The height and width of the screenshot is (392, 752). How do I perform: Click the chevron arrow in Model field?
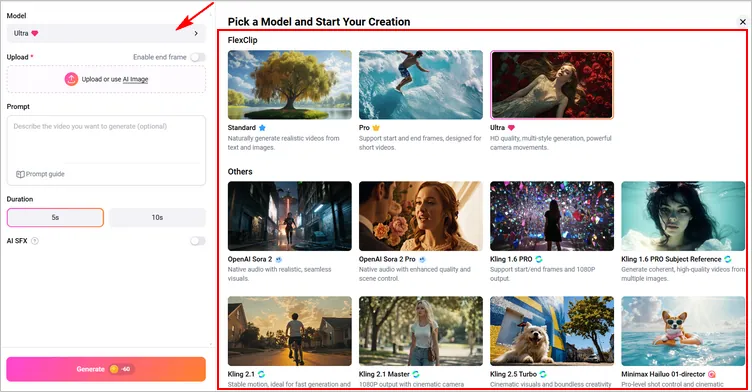point(196,34)
